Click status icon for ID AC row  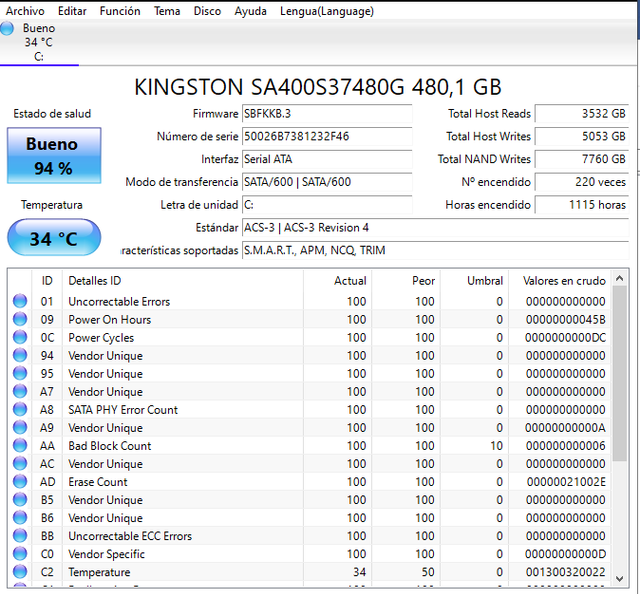point(20,463)
